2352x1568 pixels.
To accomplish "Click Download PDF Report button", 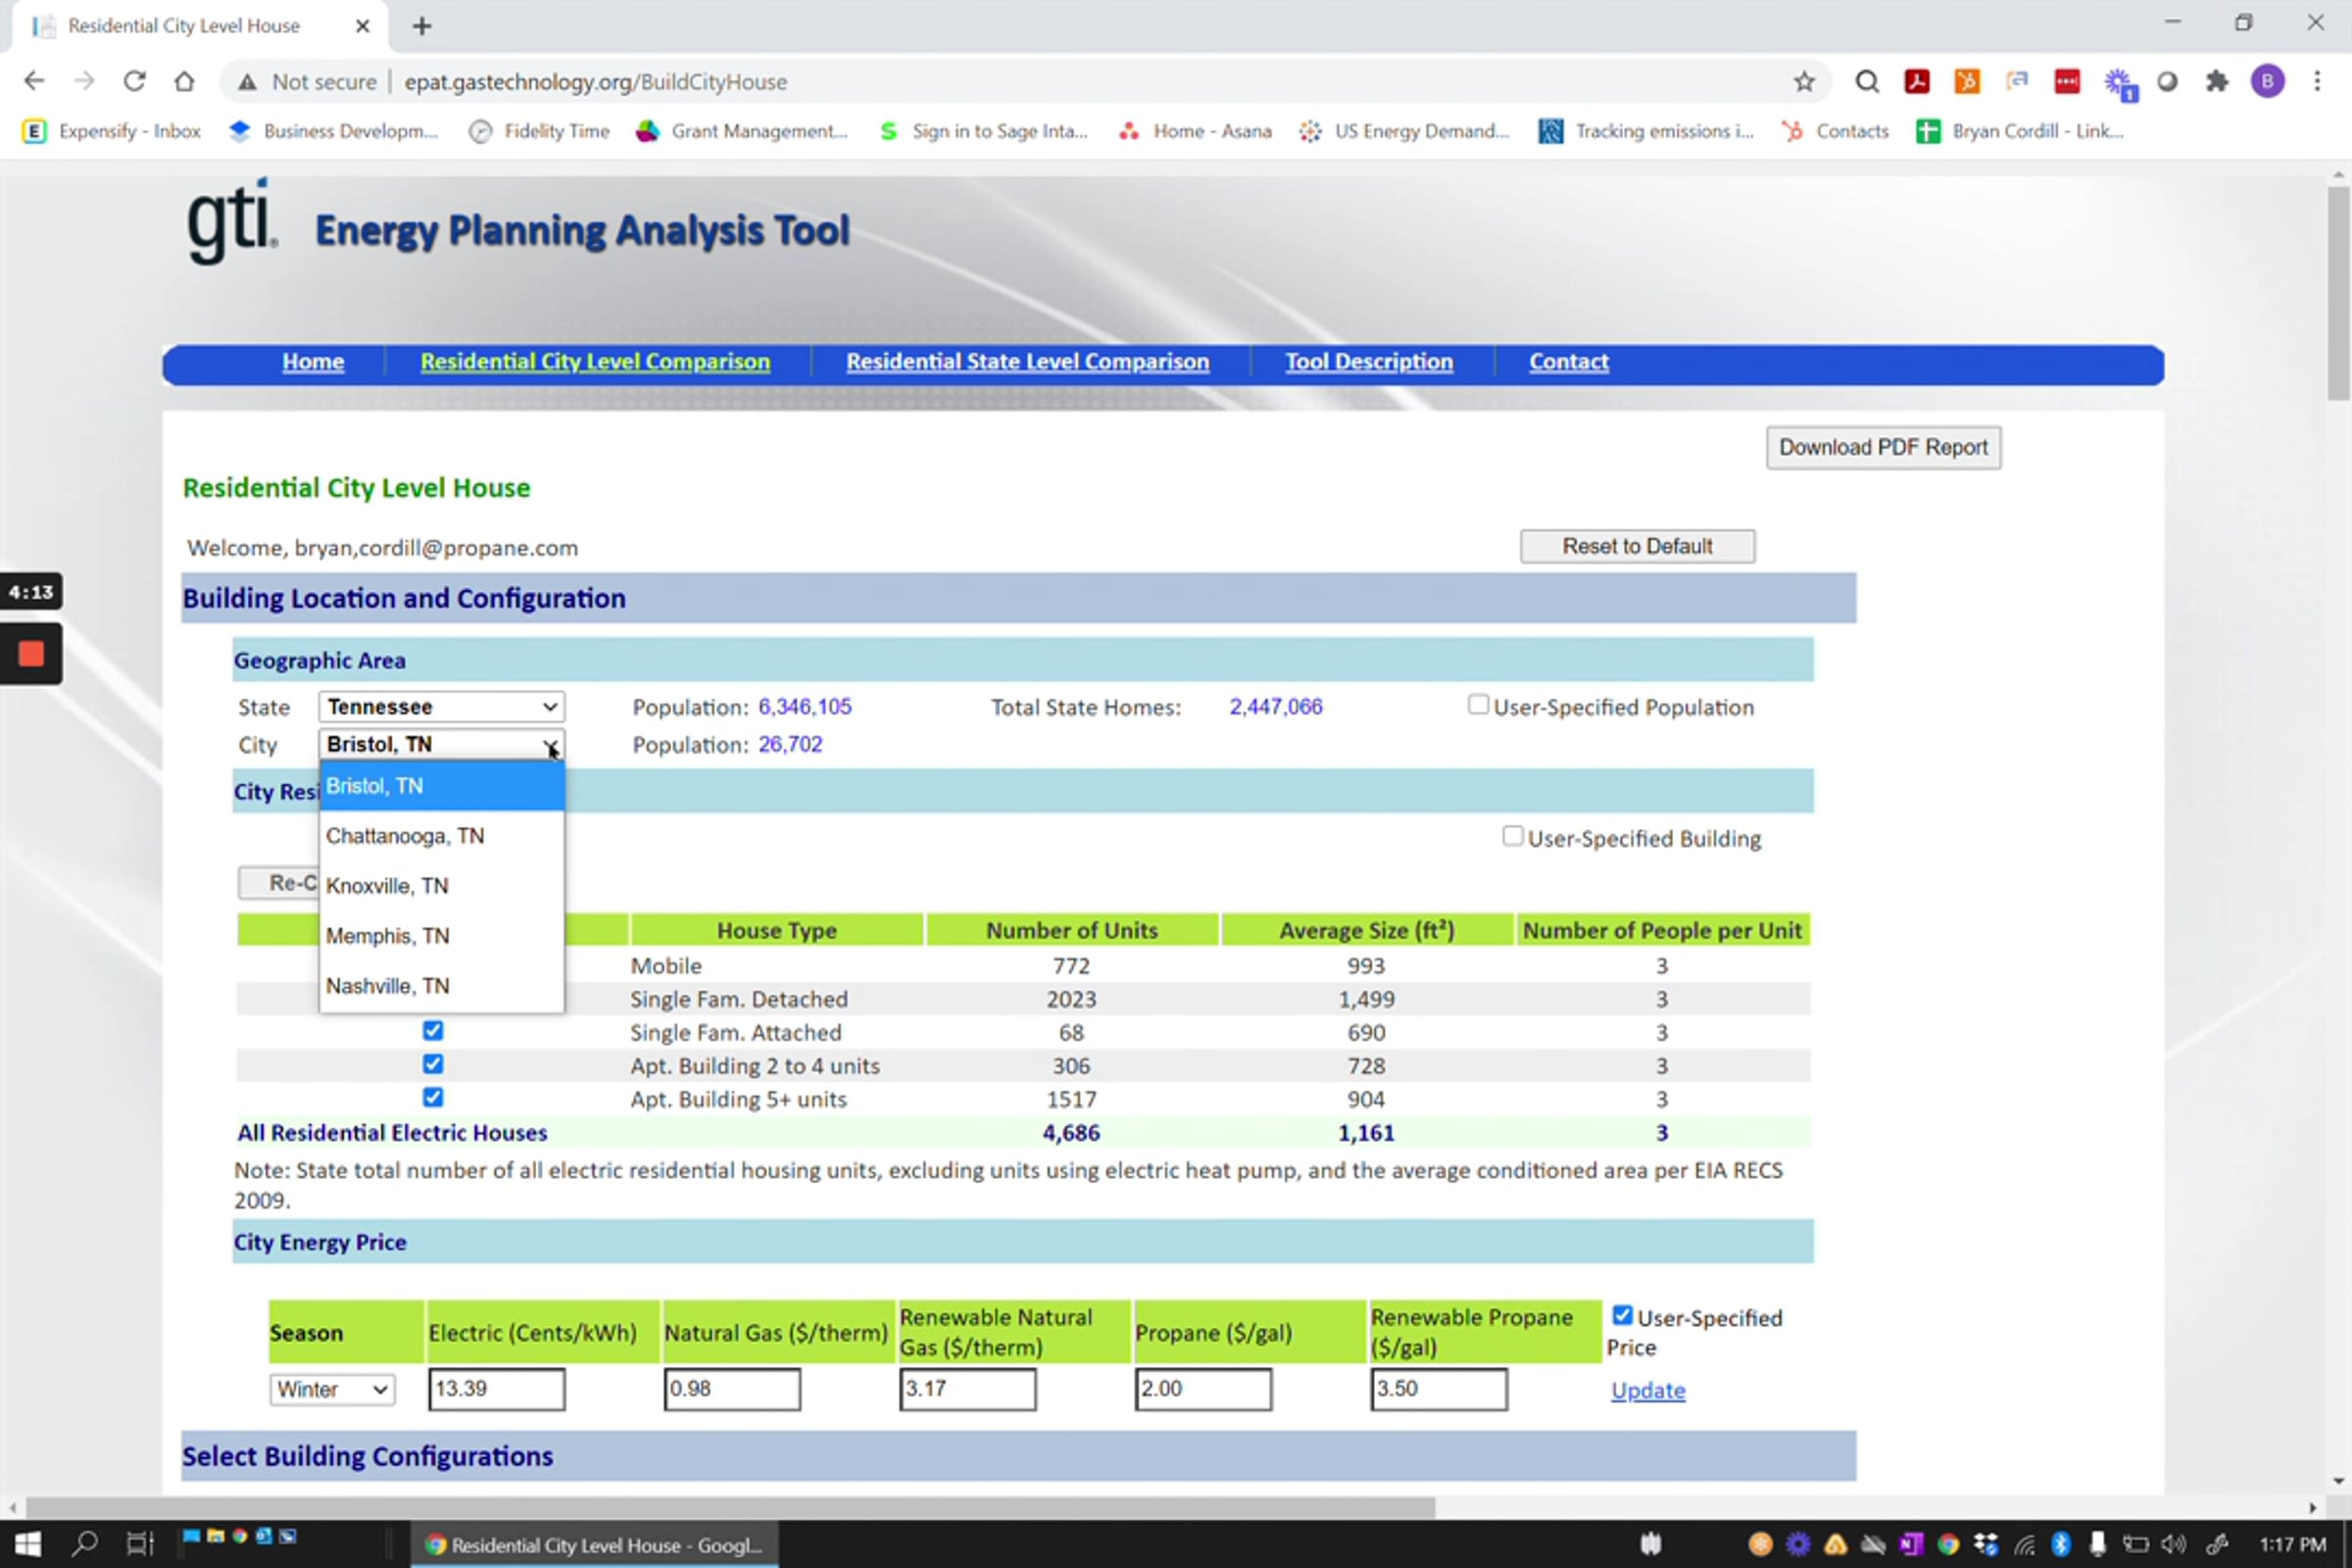I will pyautogui.click(x=1883, y=448).
